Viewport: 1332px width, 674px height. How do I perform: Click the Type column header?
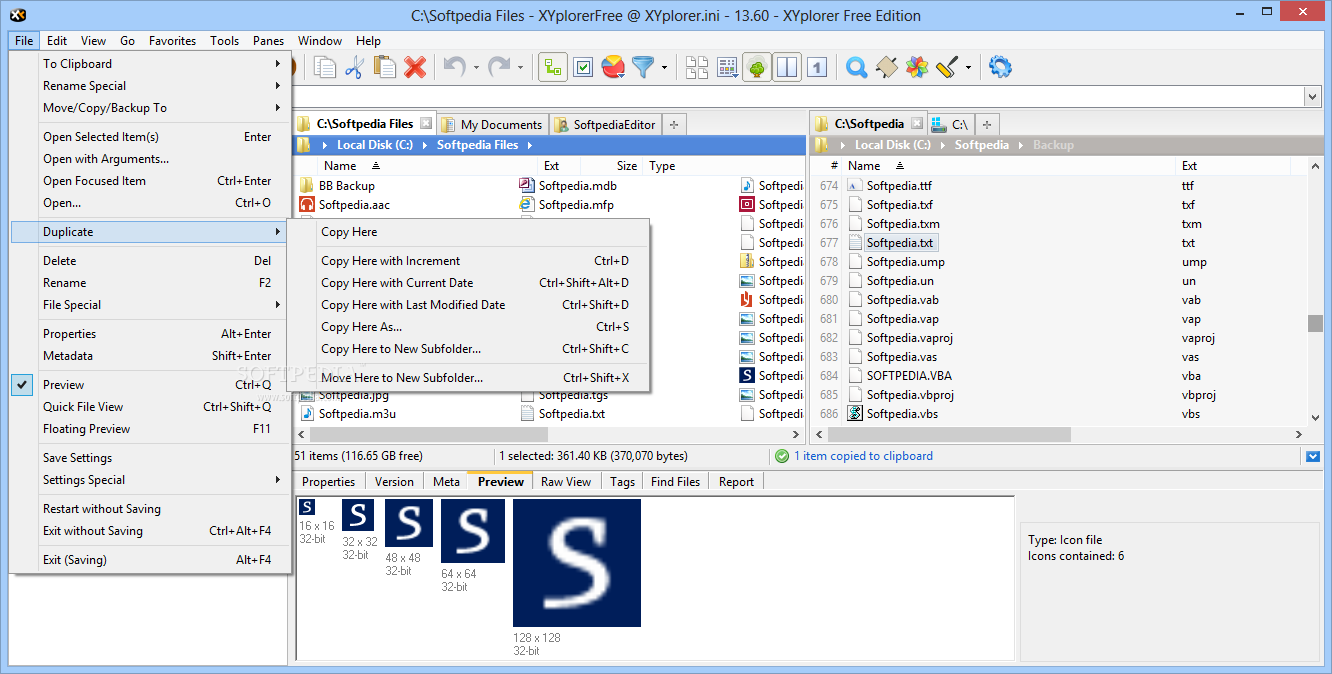(662, 166)
